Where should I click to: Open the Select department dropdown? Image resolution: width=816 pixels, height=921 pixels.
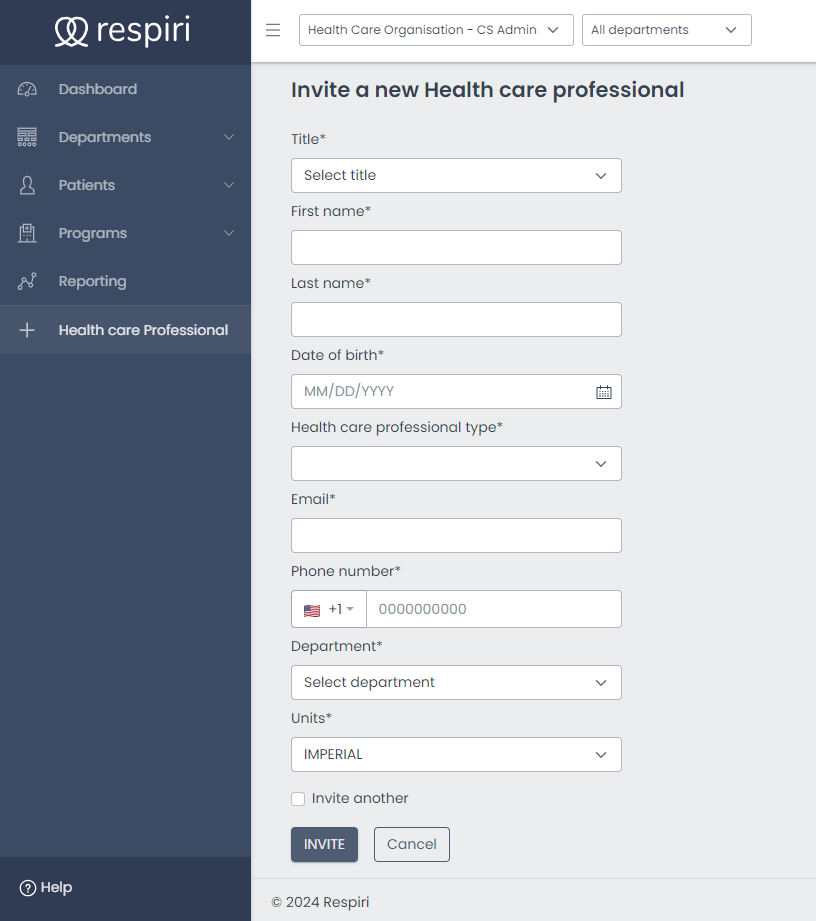tap(456, 683)
